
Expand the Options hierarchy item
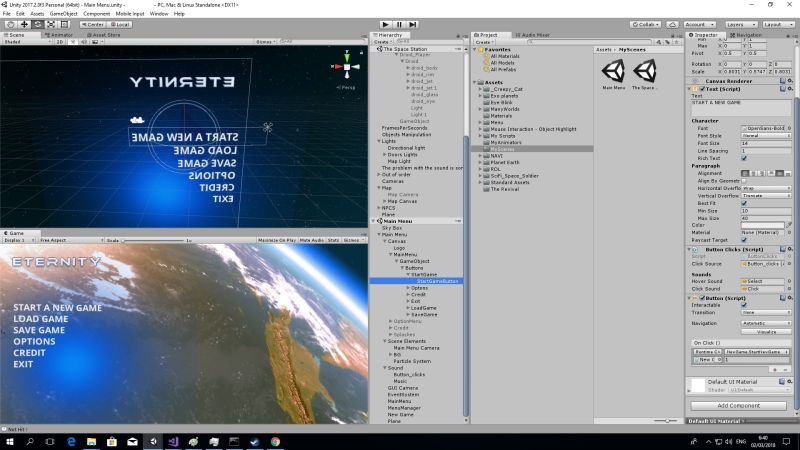pos(408,288)
